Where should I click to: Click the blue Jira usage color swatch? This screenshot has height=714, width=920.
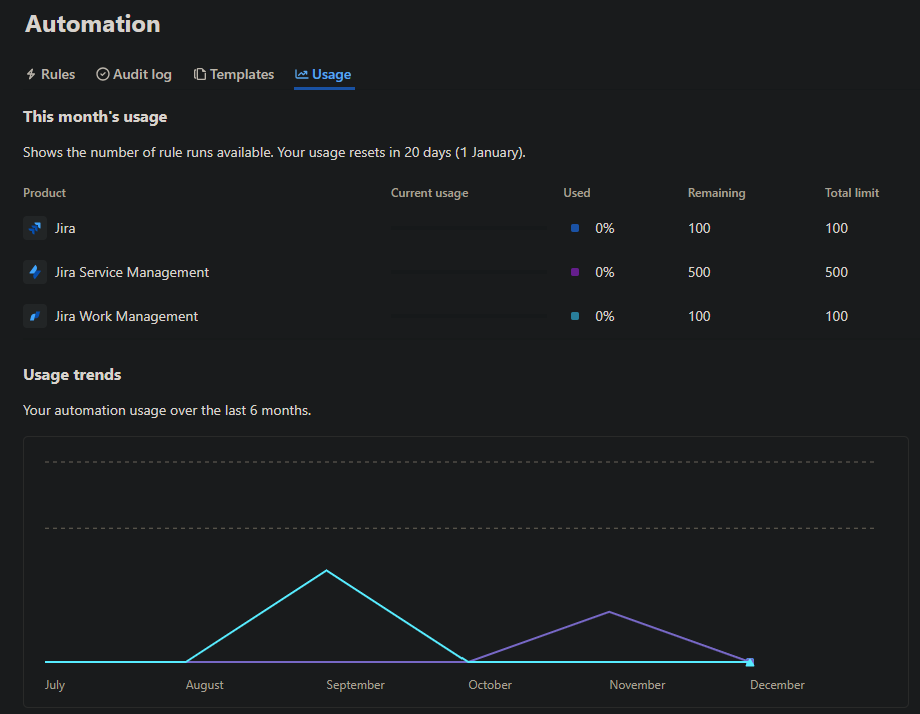[575, 228]
